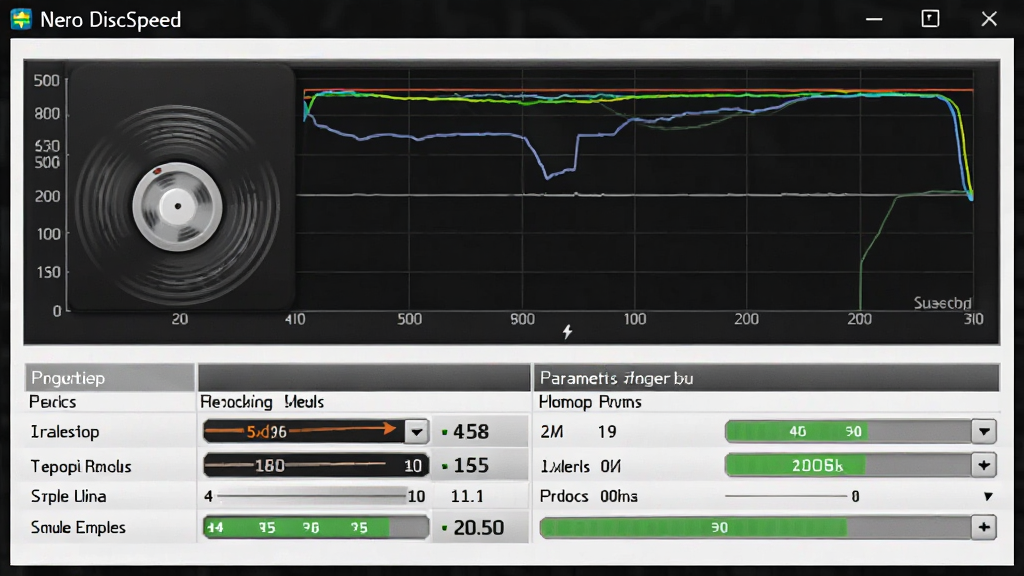The height and width of the screenshot is (576, 1024).
Task: Click the Tepopi Rmolis 180 field
Action: click(x=316, y=466)
